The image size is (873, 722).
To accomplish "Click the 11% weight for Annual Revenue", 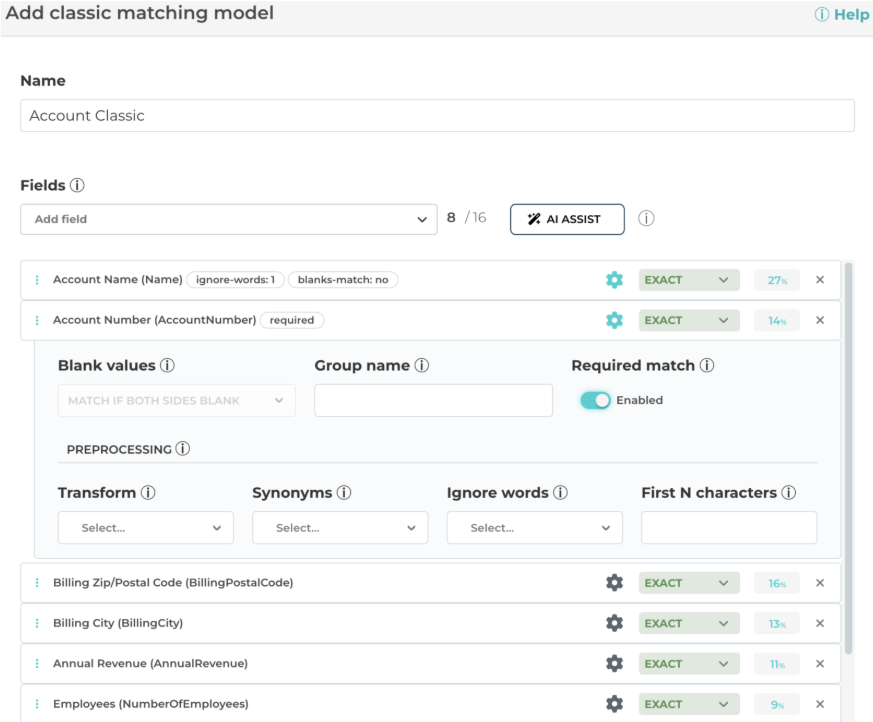I will tap(777, 664).
